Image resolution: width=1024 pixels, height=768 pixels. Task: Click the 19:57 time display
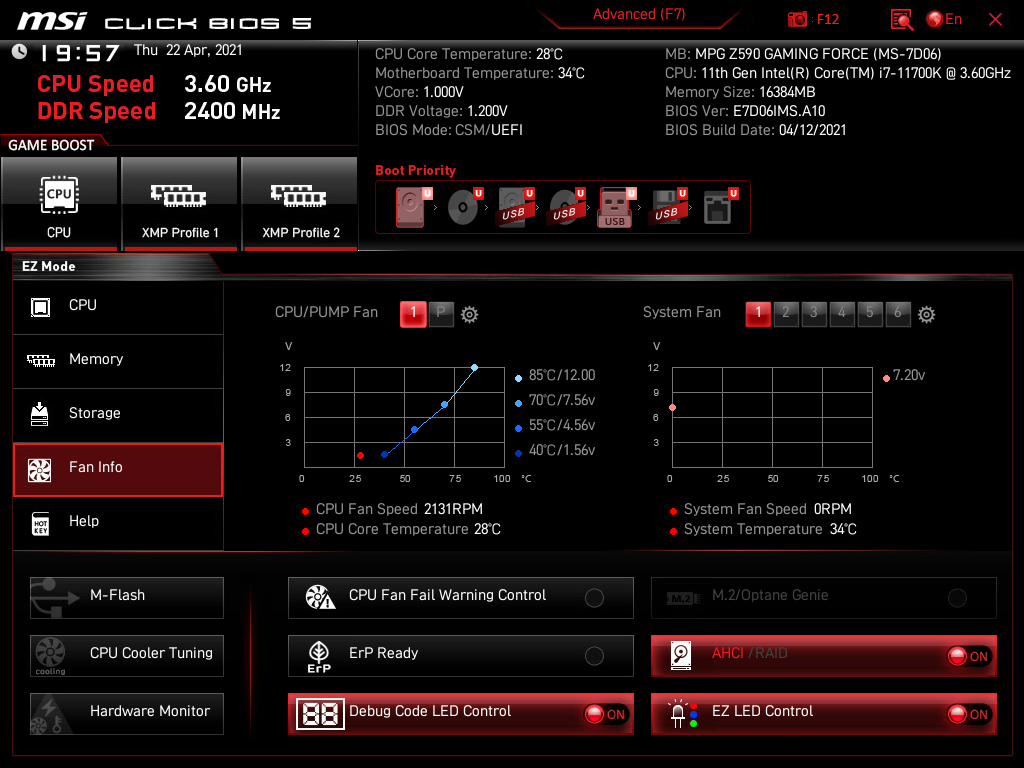[80, 53]
